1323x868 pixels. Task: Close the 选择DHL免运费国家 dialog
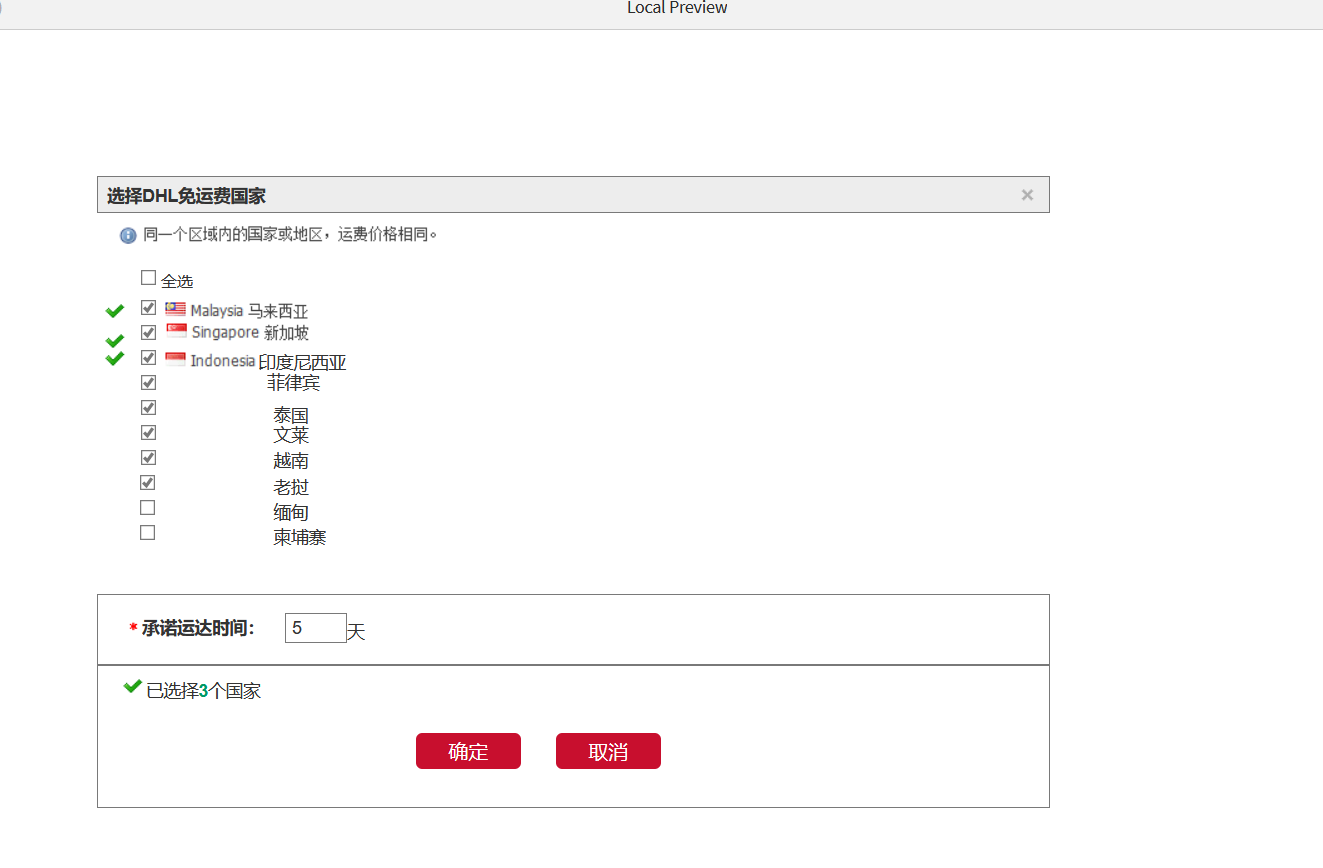[x=1027, y=195]
